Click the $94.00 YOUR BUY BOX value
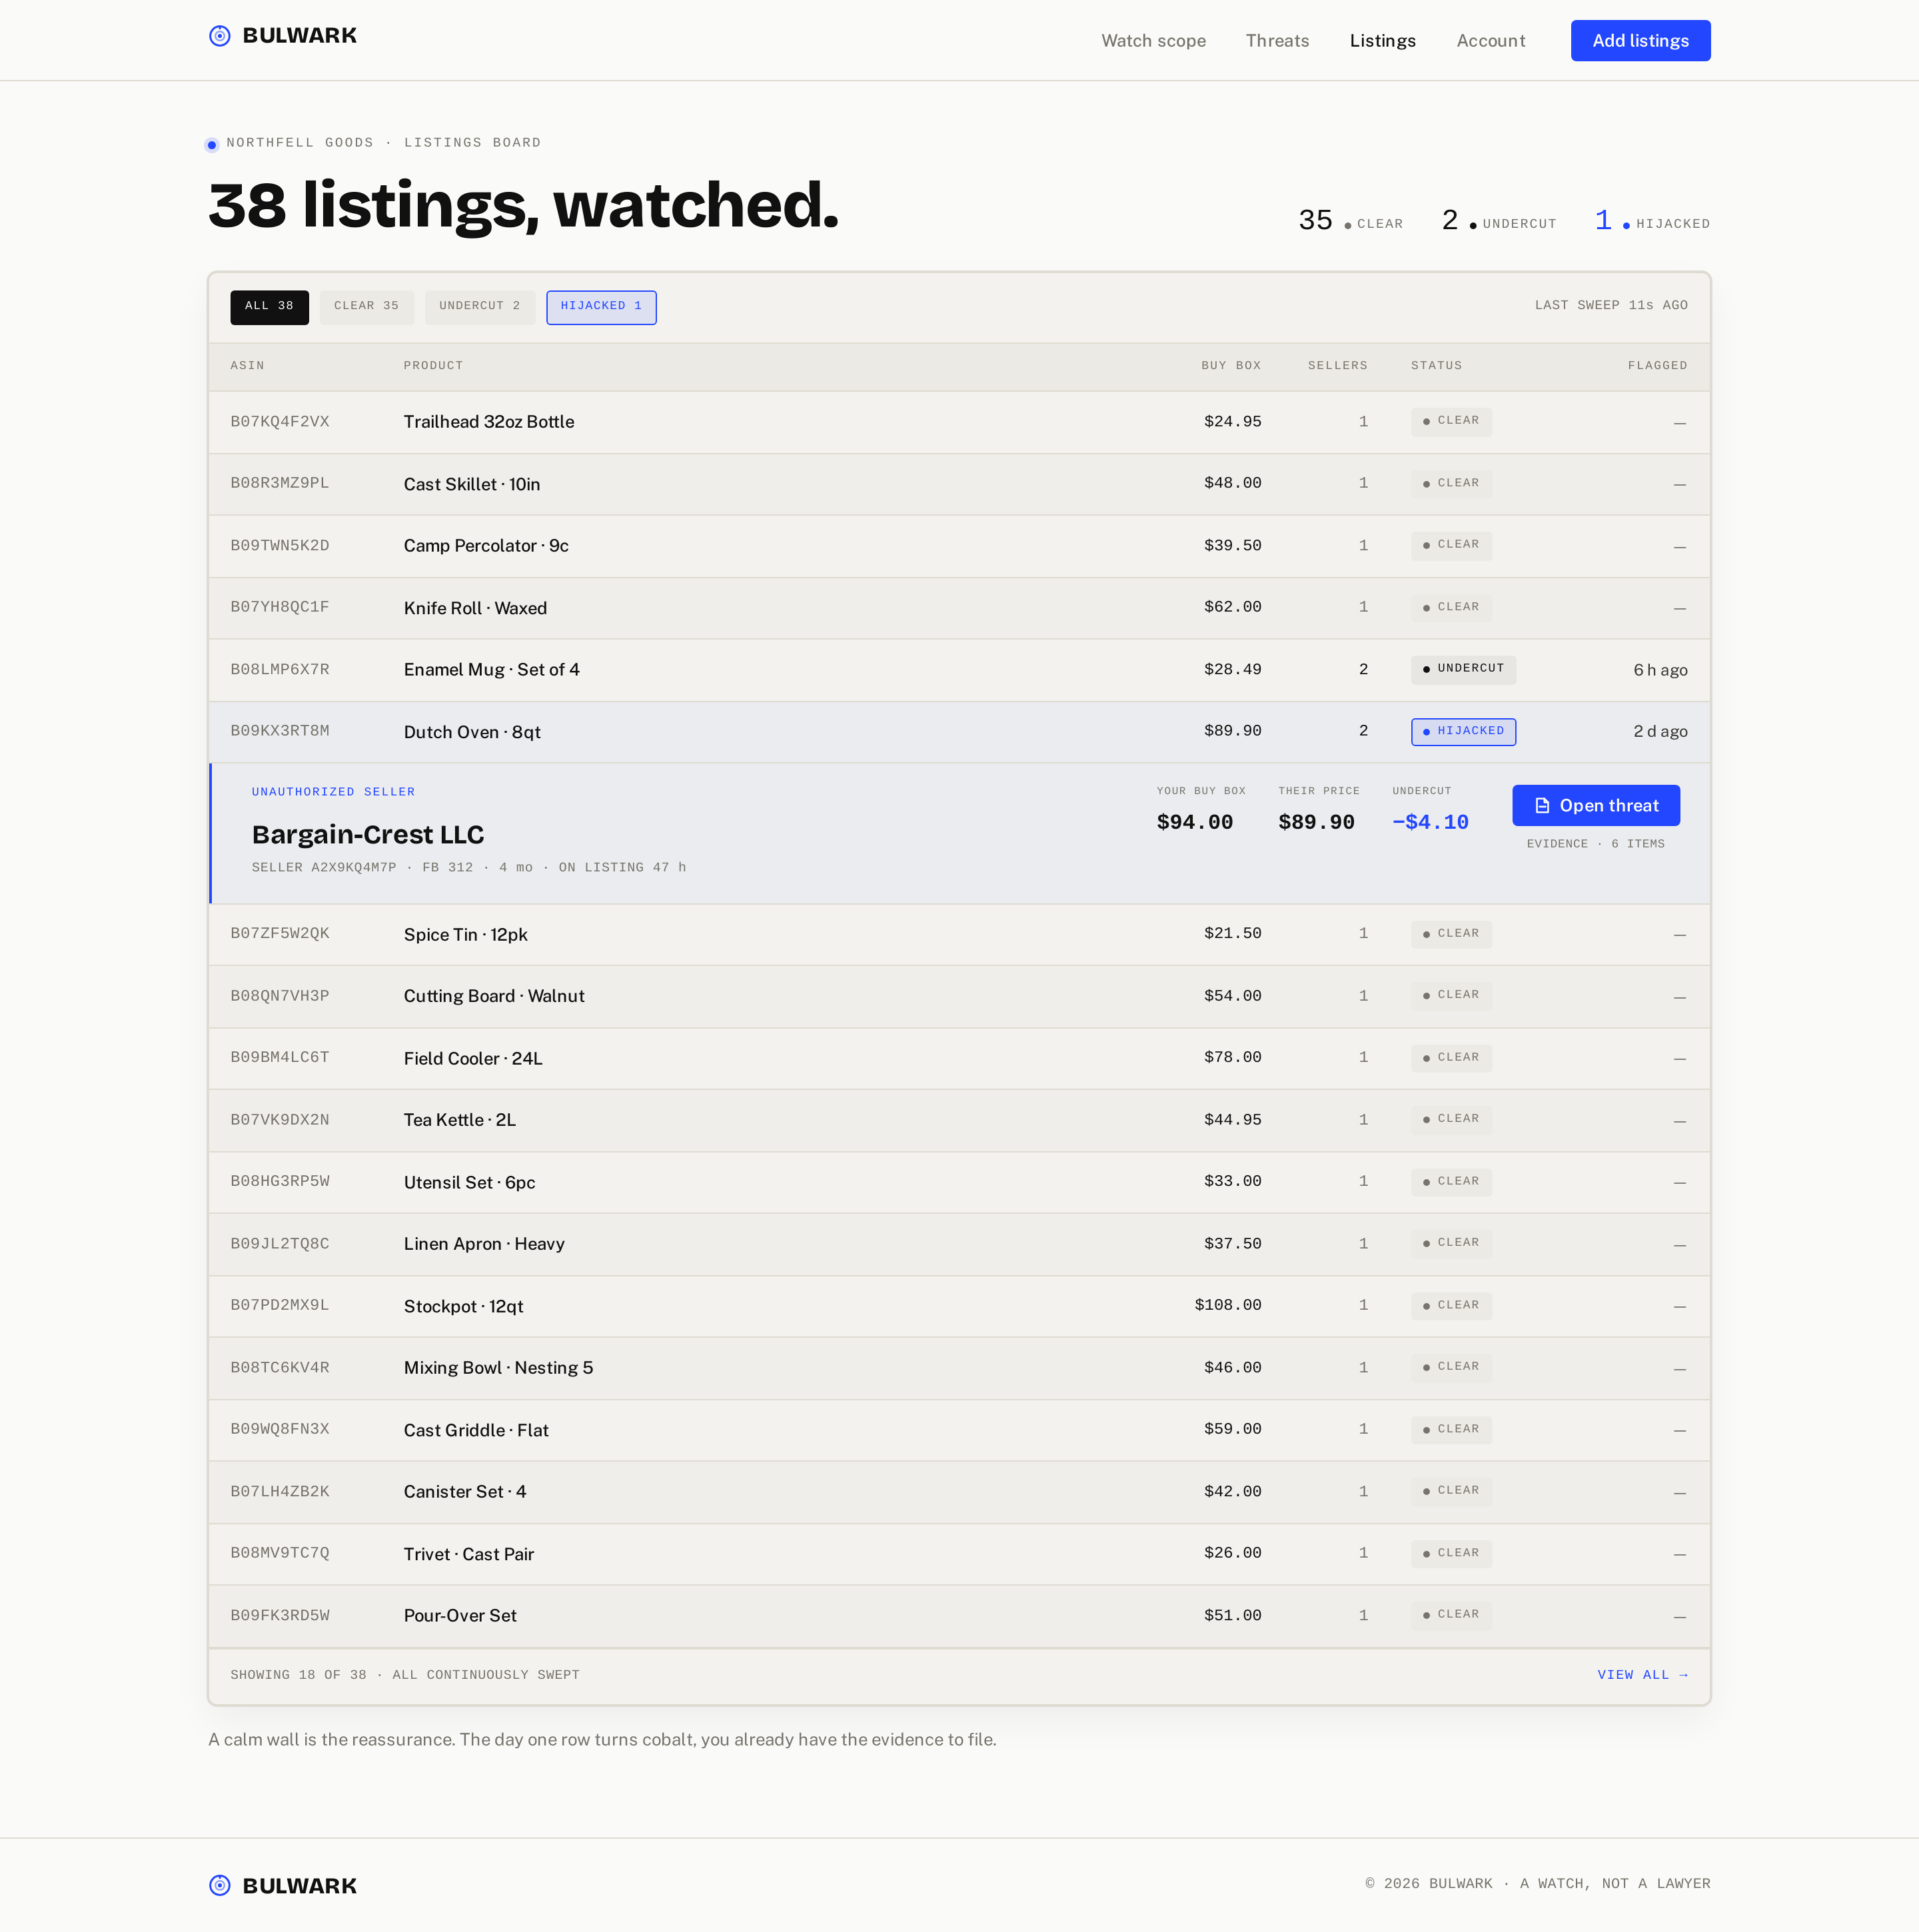Screen dimensions: 1919x1932 (x=1194, y=822)
